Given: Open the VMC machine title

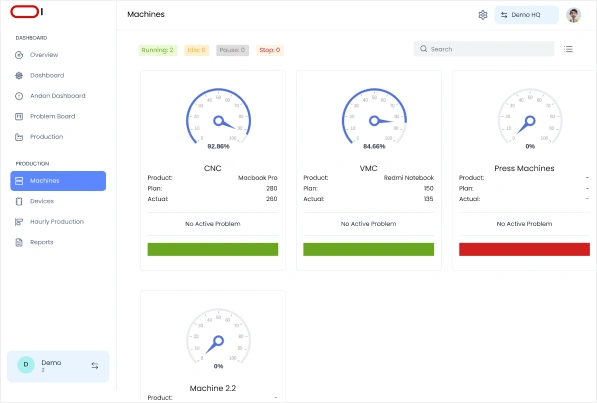Looking at the screenshot, I should tap(368, 168).
